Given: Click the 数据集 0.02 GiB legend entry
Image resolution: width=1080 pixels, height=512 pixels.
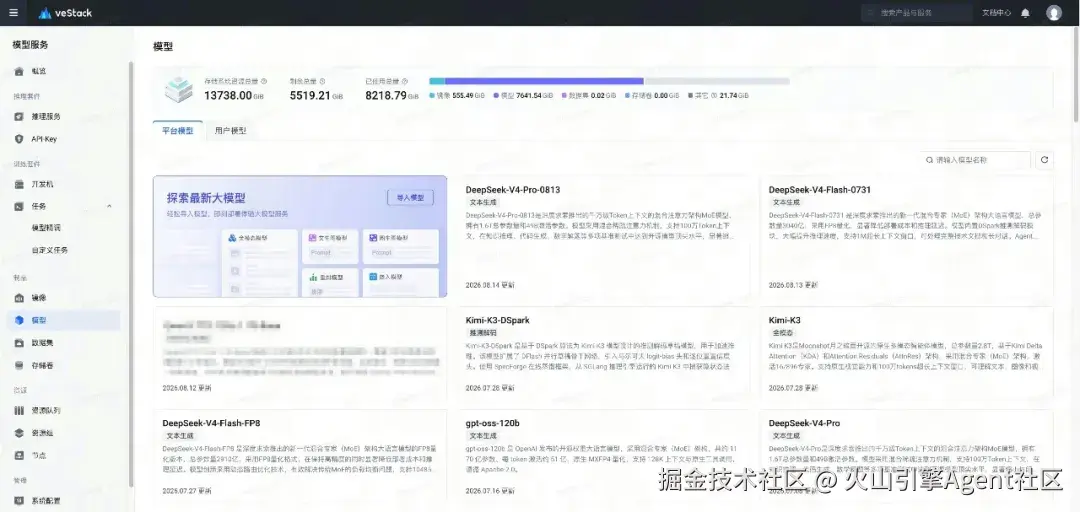Looking at the screenshot, I should (590, 96).
